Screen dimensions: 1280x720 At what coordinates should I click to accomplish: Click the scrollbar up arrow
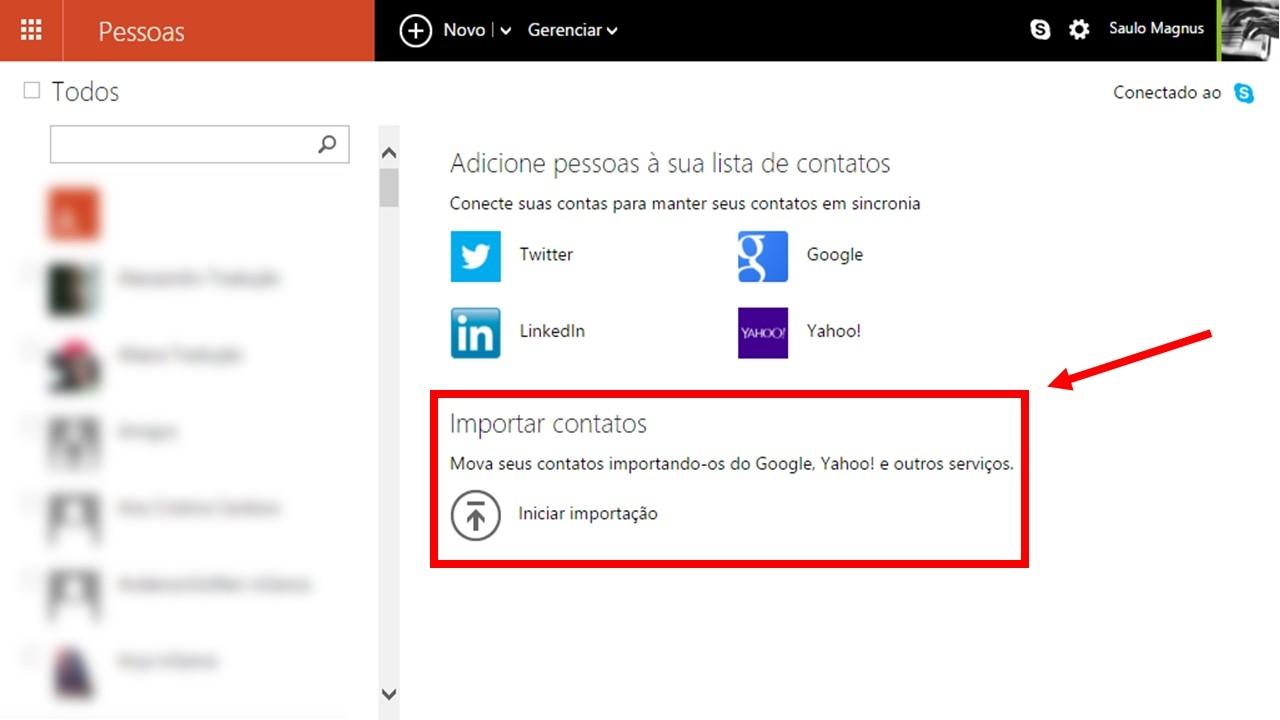(x=389, y=153)
